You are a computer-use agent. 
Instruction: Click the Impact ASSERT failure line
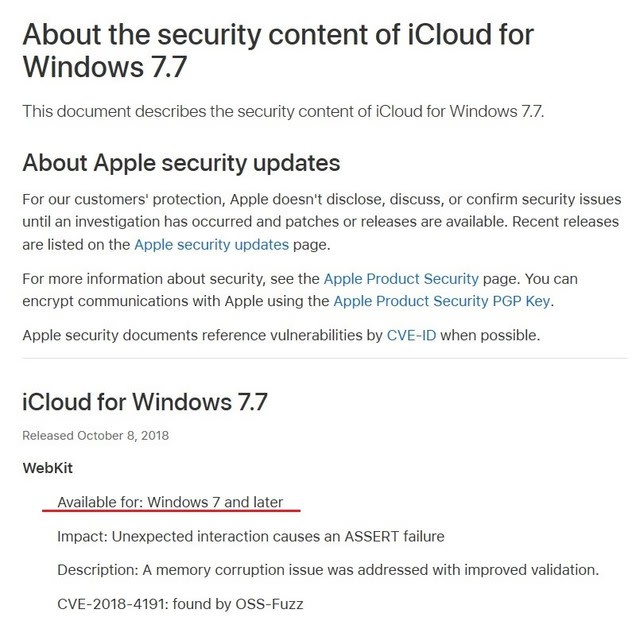click(x=251, y=536)
